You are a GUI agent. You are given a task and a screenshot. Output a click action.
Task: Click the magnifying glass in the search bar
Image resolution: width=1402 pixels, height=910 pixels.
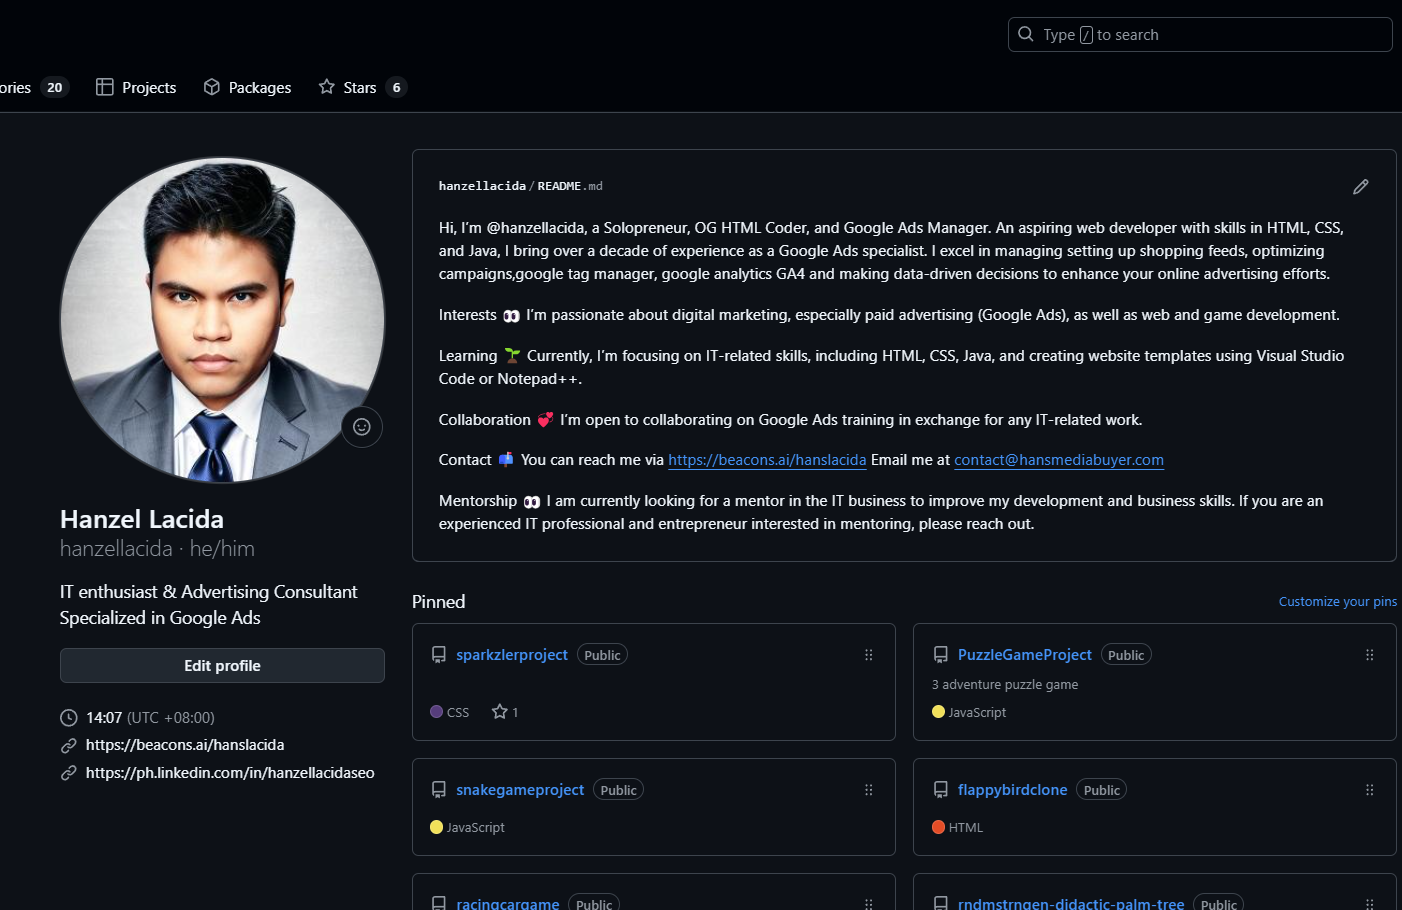pyautogui.click(x=1025, y=34)
